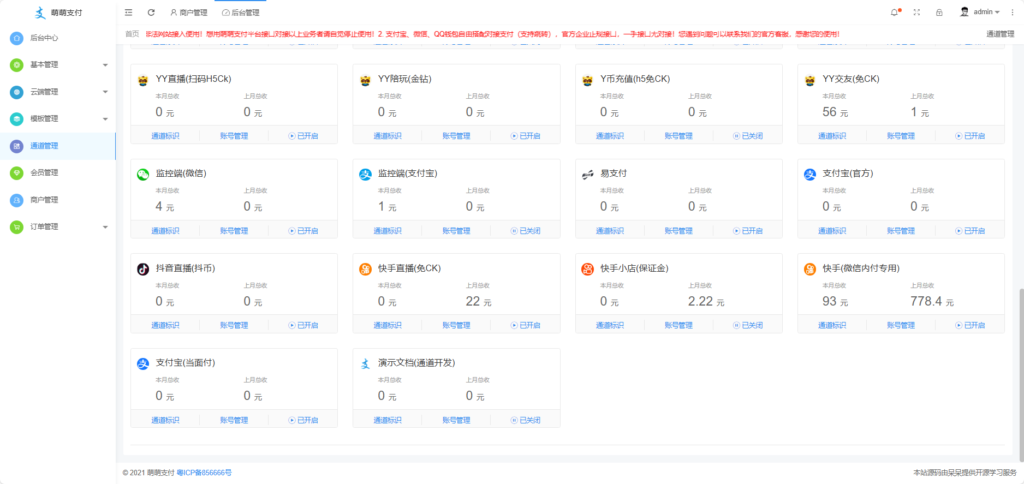Screen dimensions: 1024x484
Task: Click the 萌萌支付 logo icon
Action: pos(40,12)
